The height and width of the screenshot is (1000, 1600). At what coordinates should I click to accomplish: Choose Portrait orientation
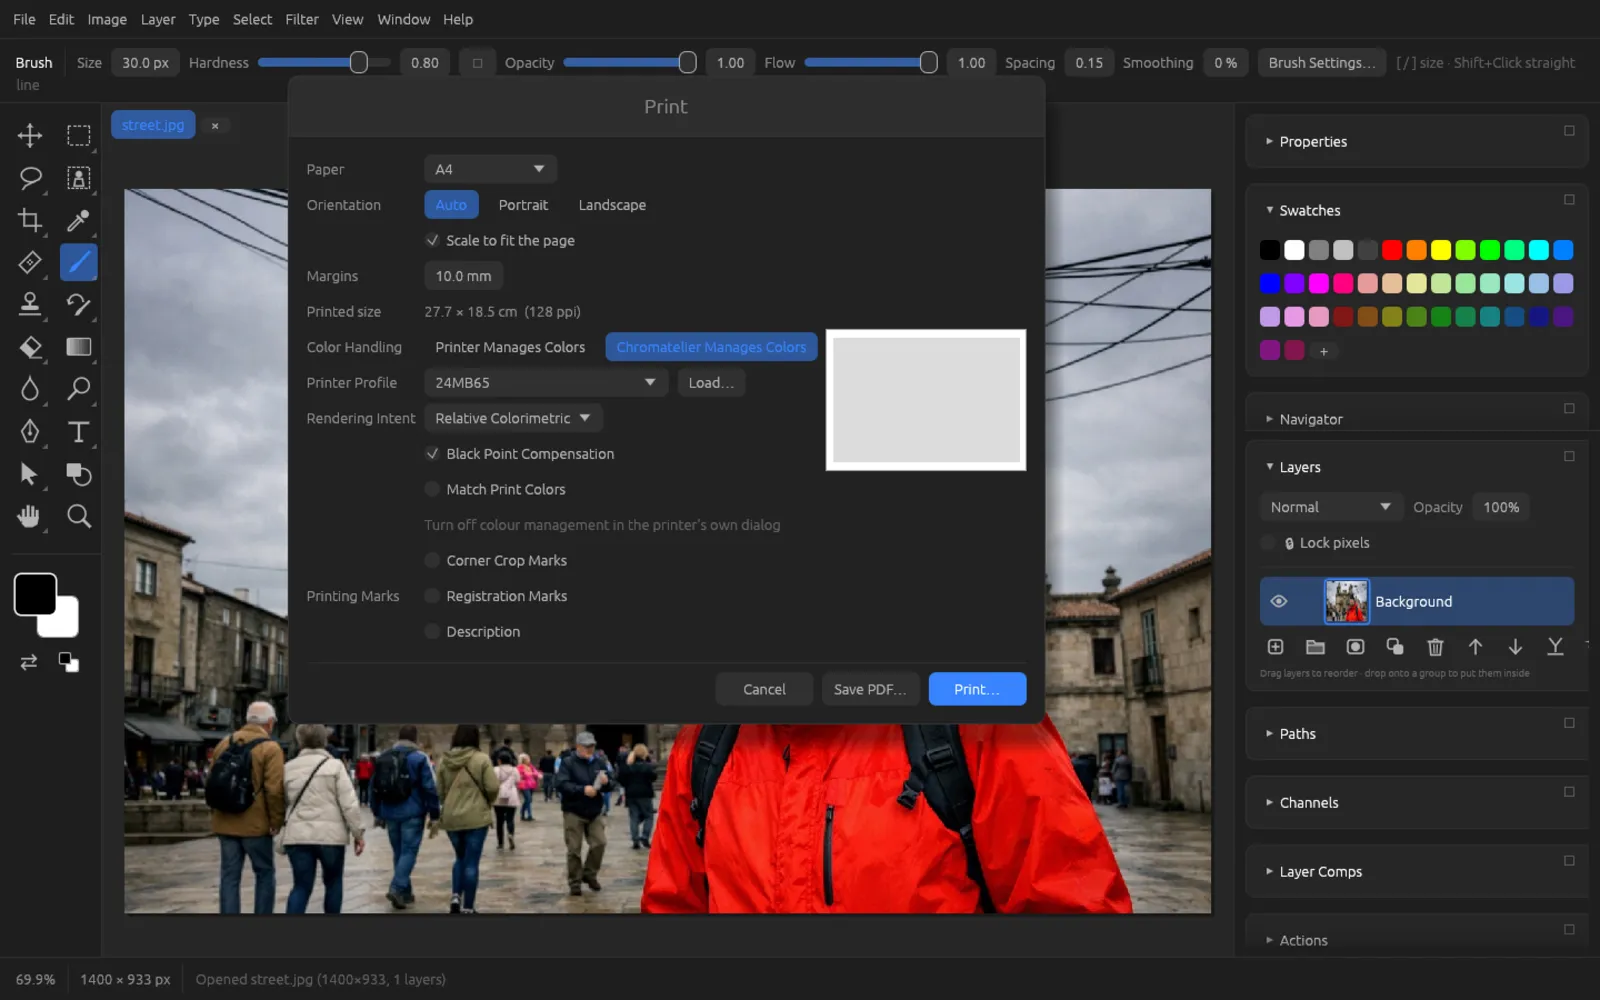coord(523,205)
